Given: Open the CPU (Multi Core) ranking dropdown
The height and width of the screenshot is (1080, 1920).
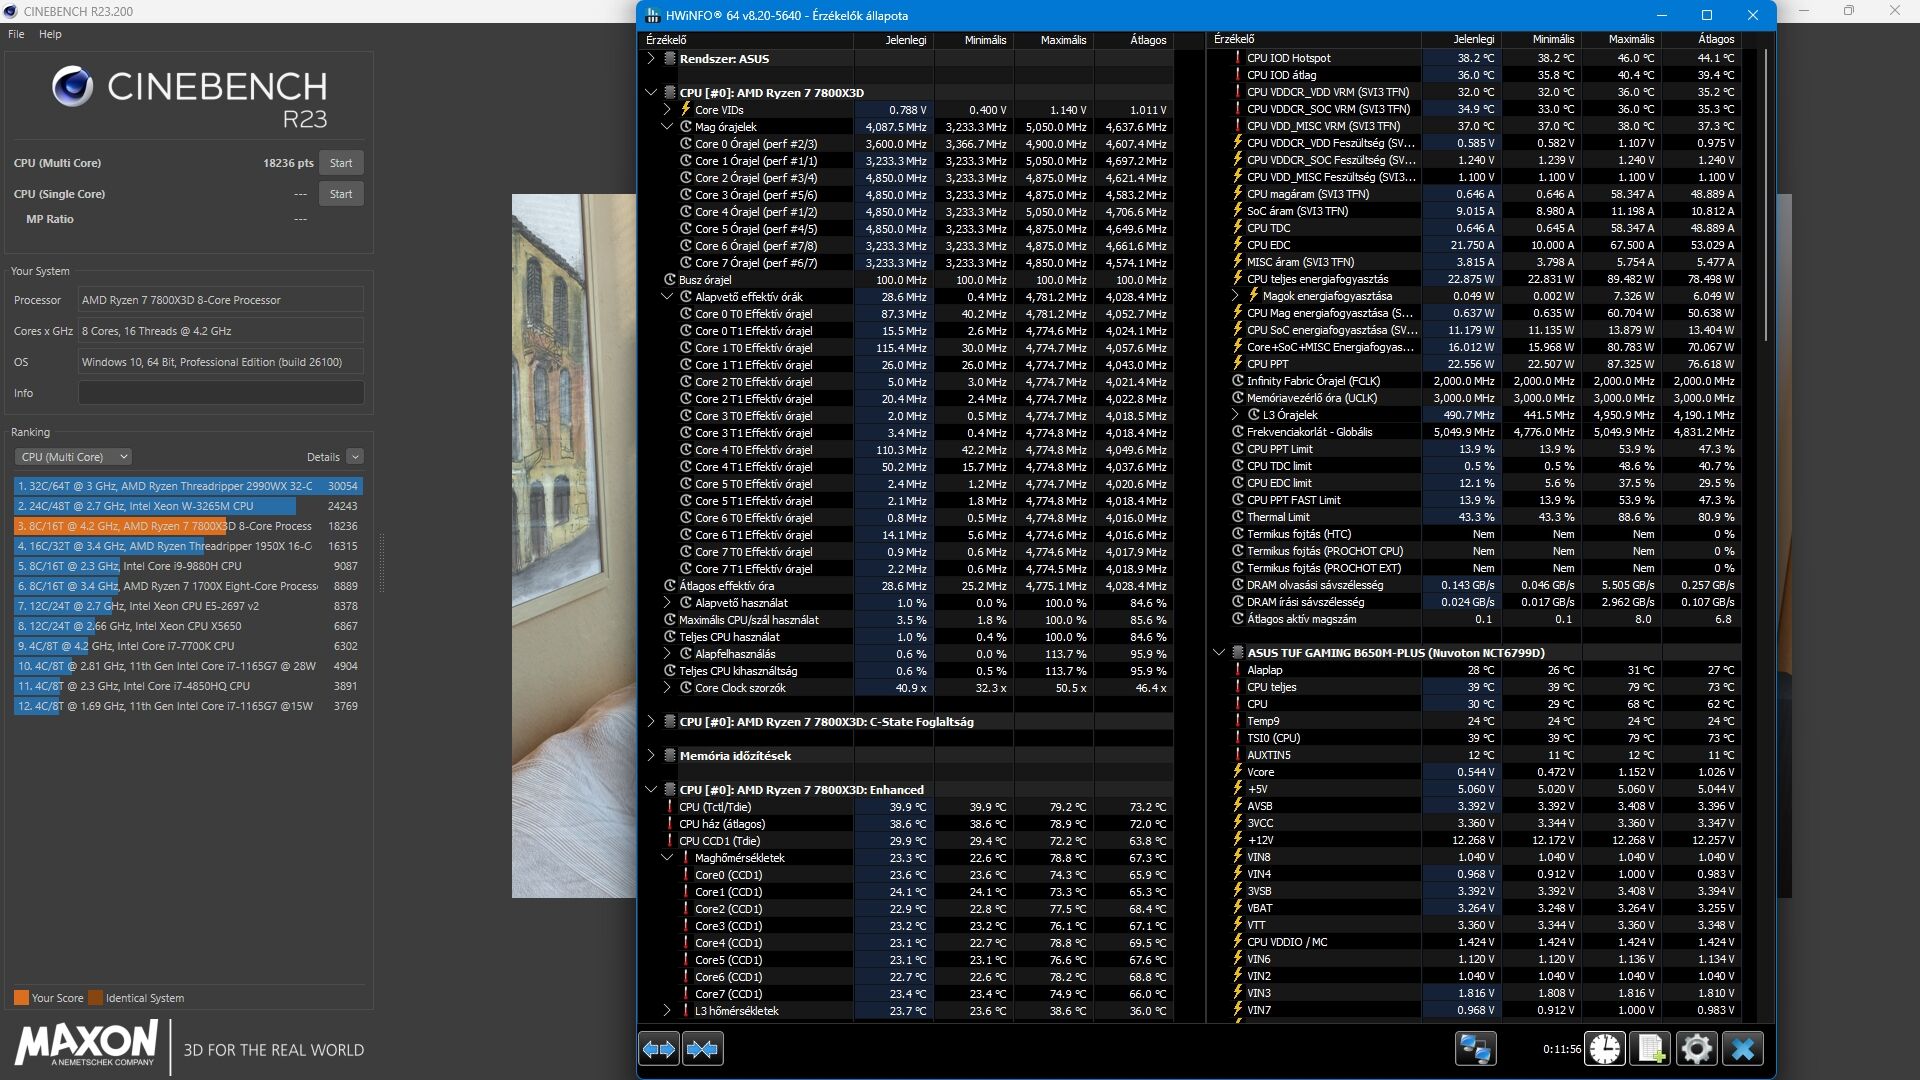Looking at the screenshot, I should [x=73, y=457].
